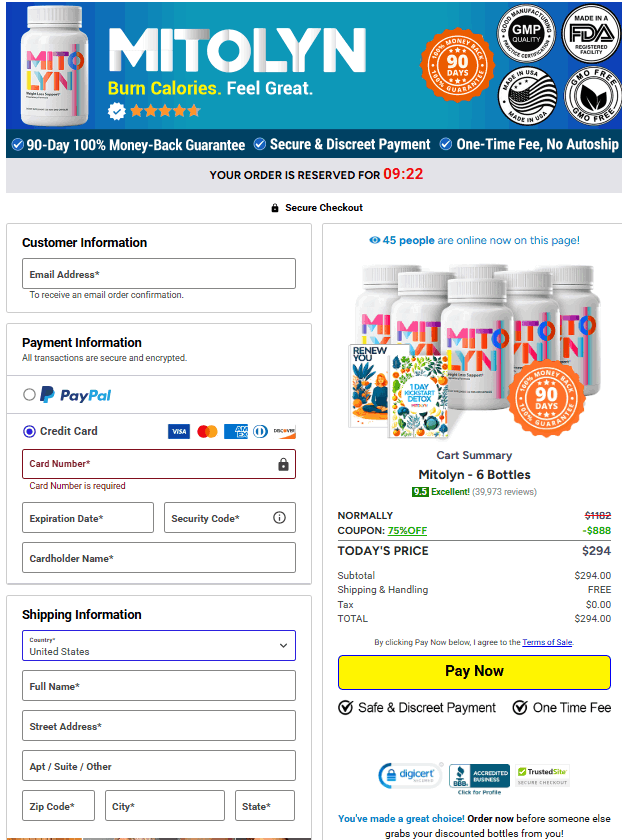
Task: Click the Expiration Date field
Action: coord(88,518)
